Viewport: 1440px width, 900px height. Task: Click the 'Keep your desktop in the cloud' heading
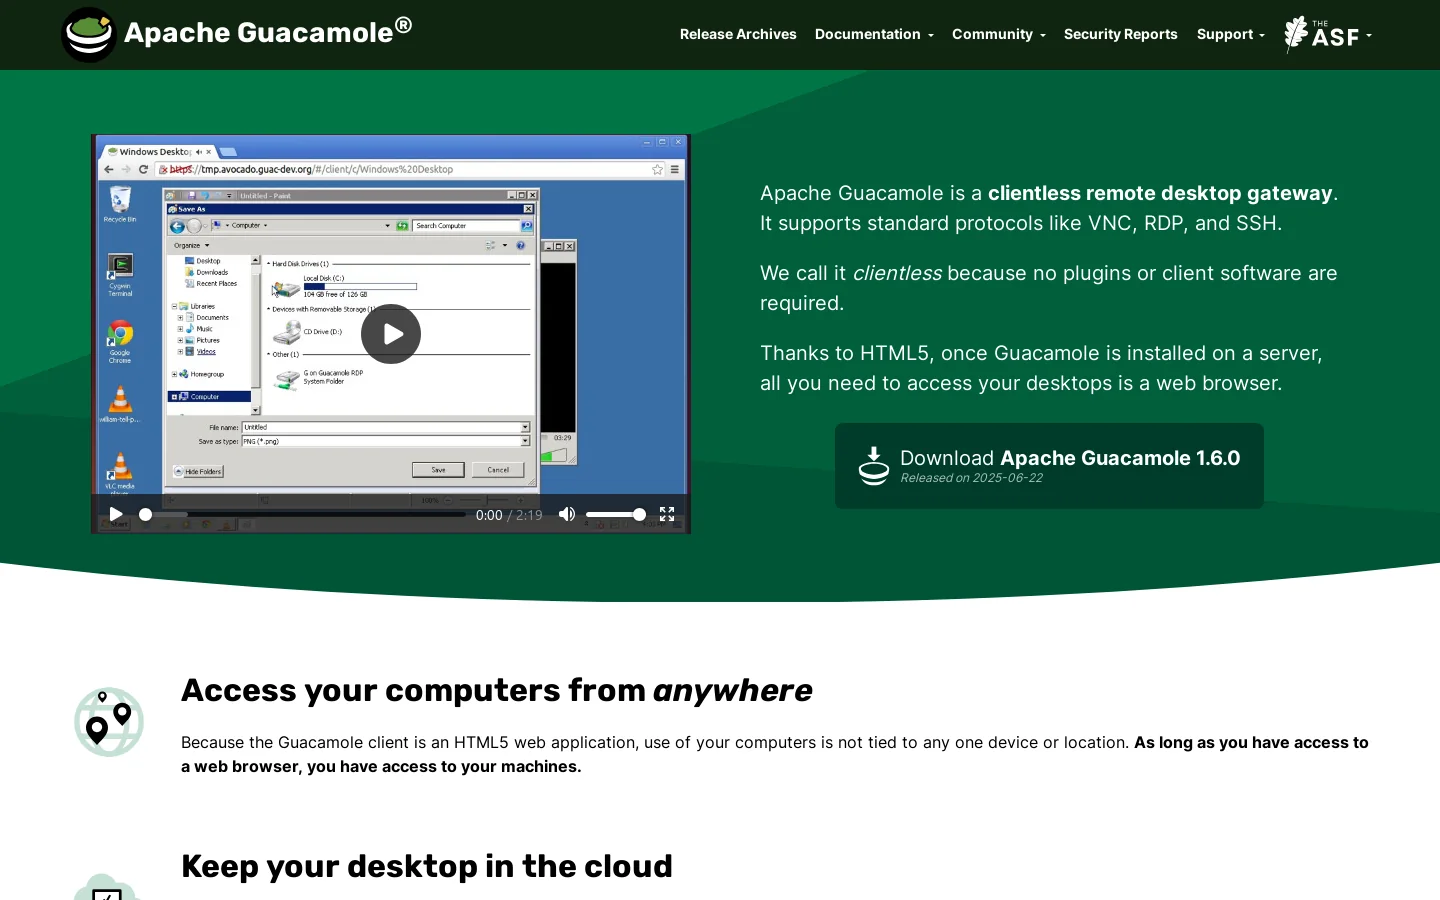427,866
